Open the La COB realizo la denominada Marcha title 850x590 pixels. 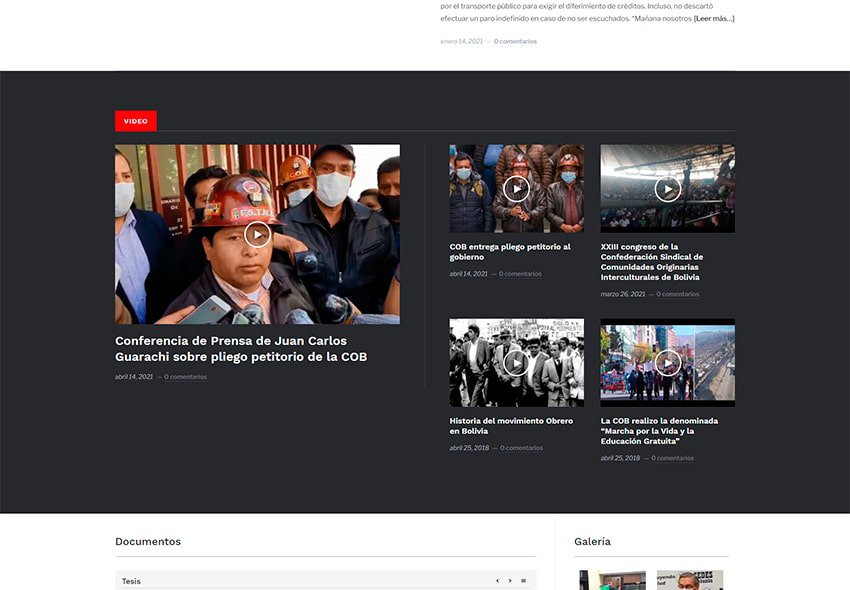tap(659, 431)
